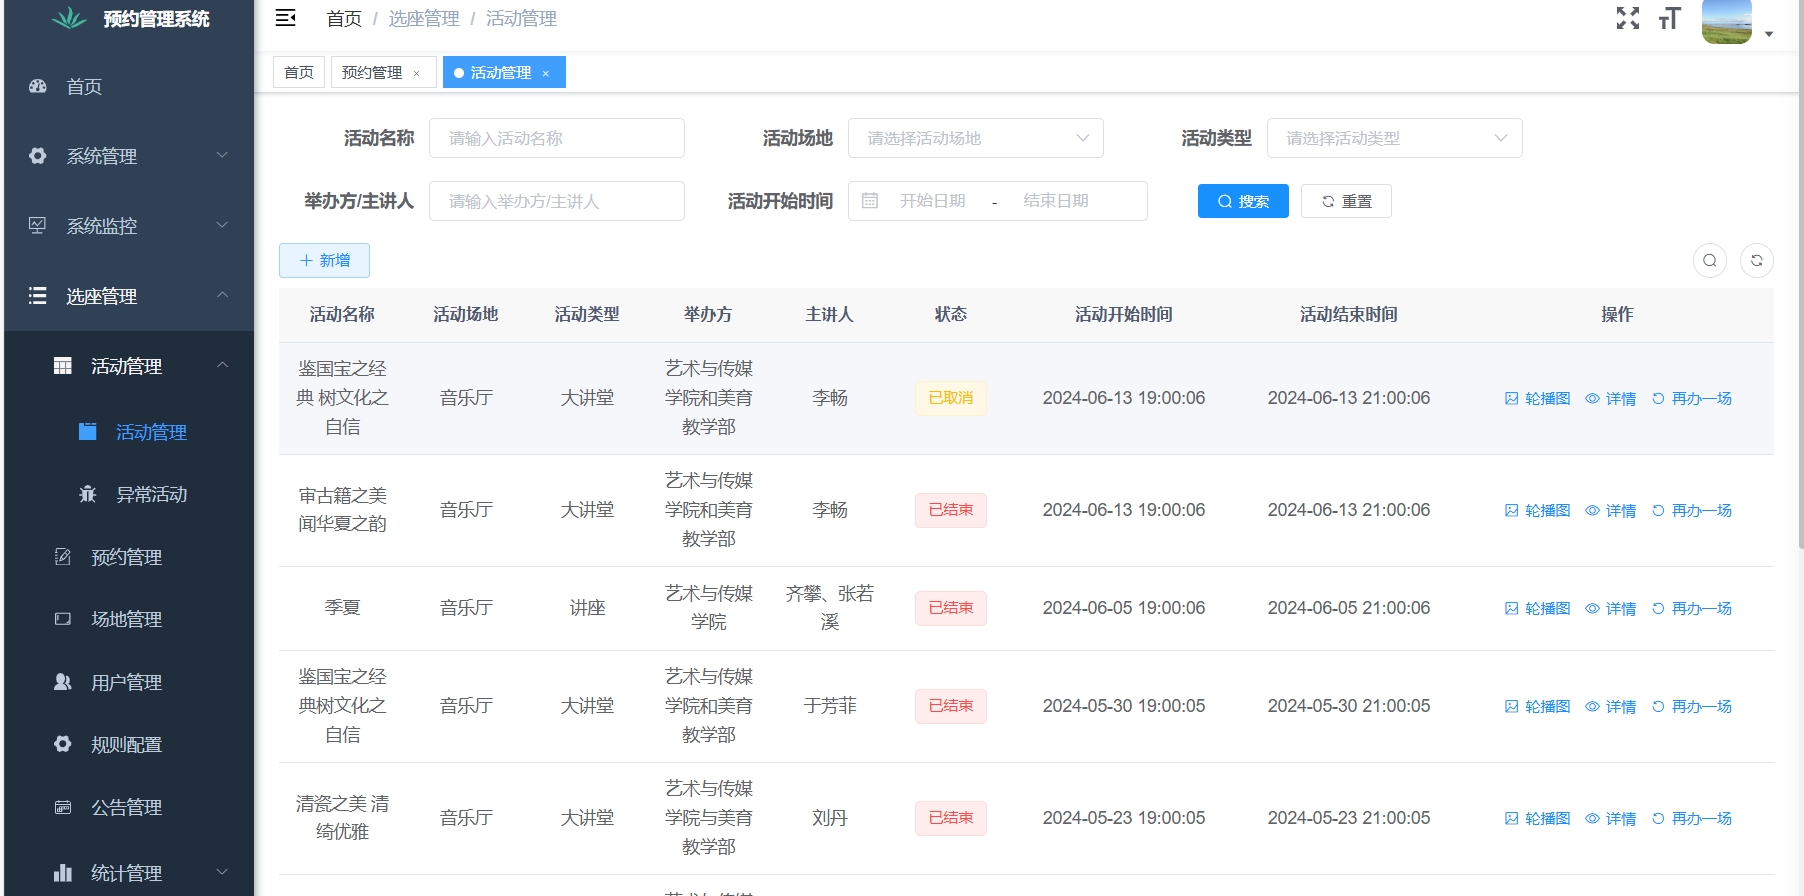Enter fullscreen mode via top-right icon

pos(1628,18)
